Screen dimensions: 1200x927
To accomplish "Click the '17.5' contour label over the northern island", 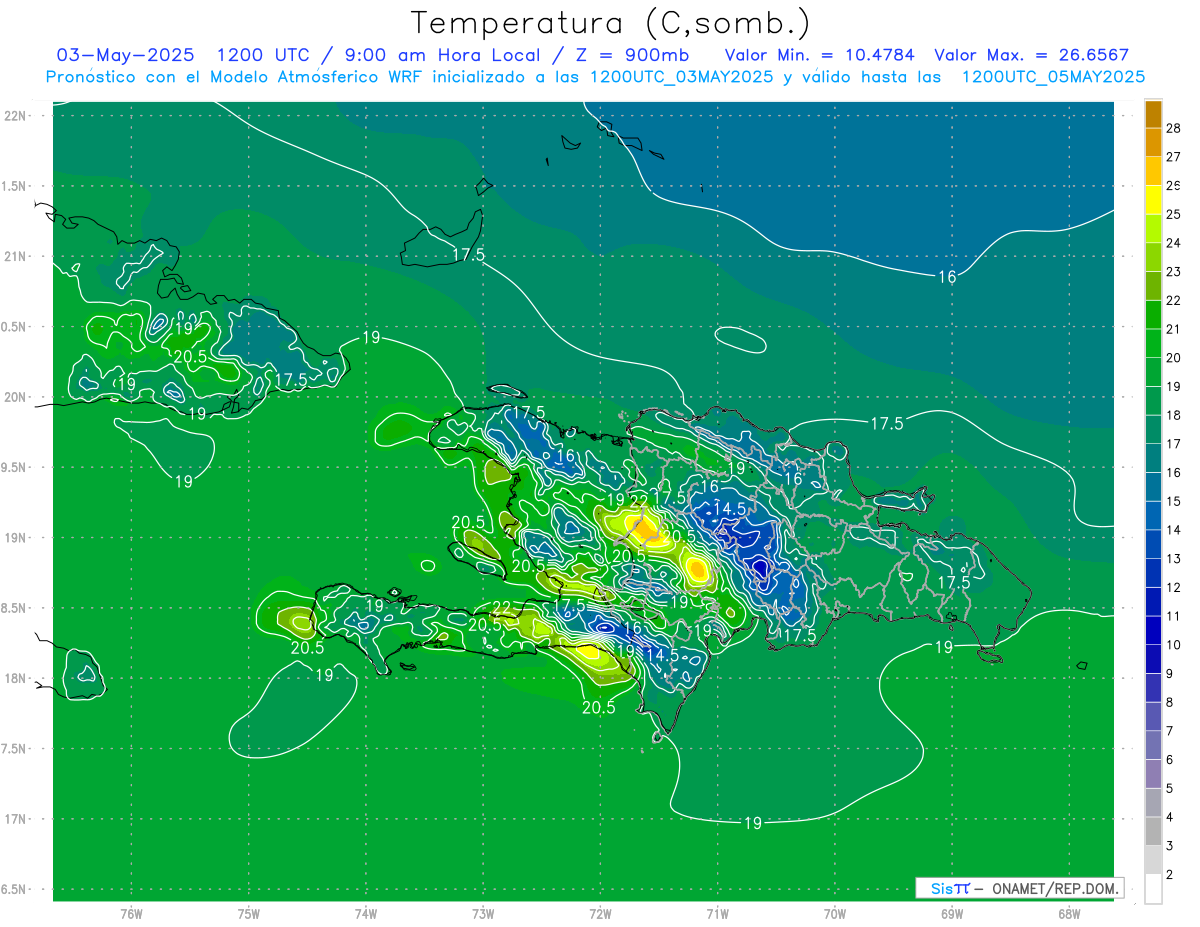I will [468, 255].
